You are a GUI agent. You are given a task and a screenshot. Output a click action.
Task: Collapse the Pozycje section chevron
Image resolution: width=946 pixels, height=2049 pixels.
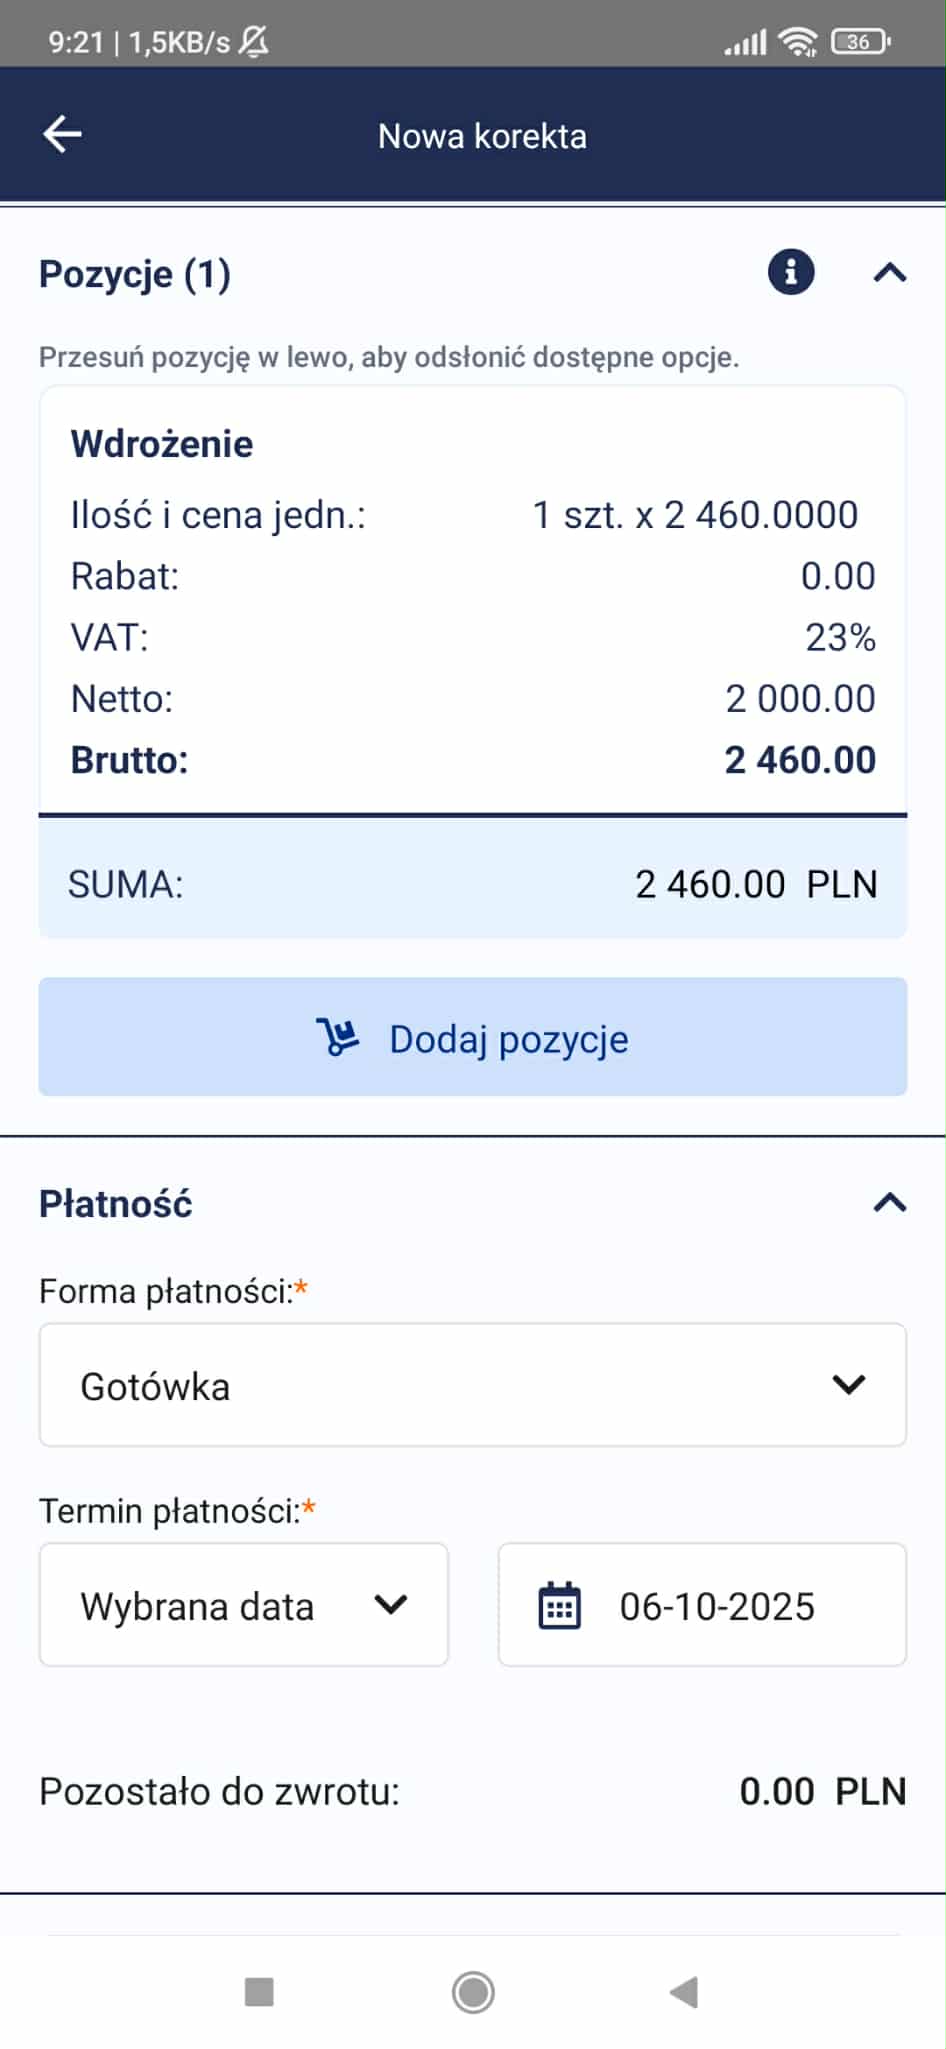click(890, 272)
